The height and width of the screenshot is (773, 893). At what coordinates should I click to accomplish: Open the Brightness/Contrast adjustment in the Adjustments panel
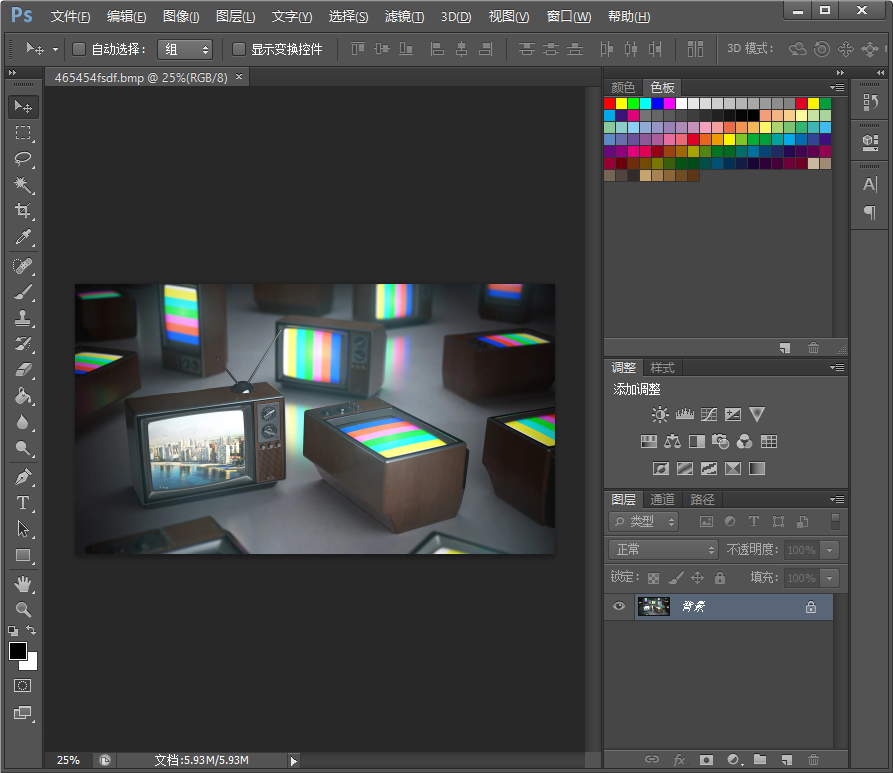click(x=659, y=413)
